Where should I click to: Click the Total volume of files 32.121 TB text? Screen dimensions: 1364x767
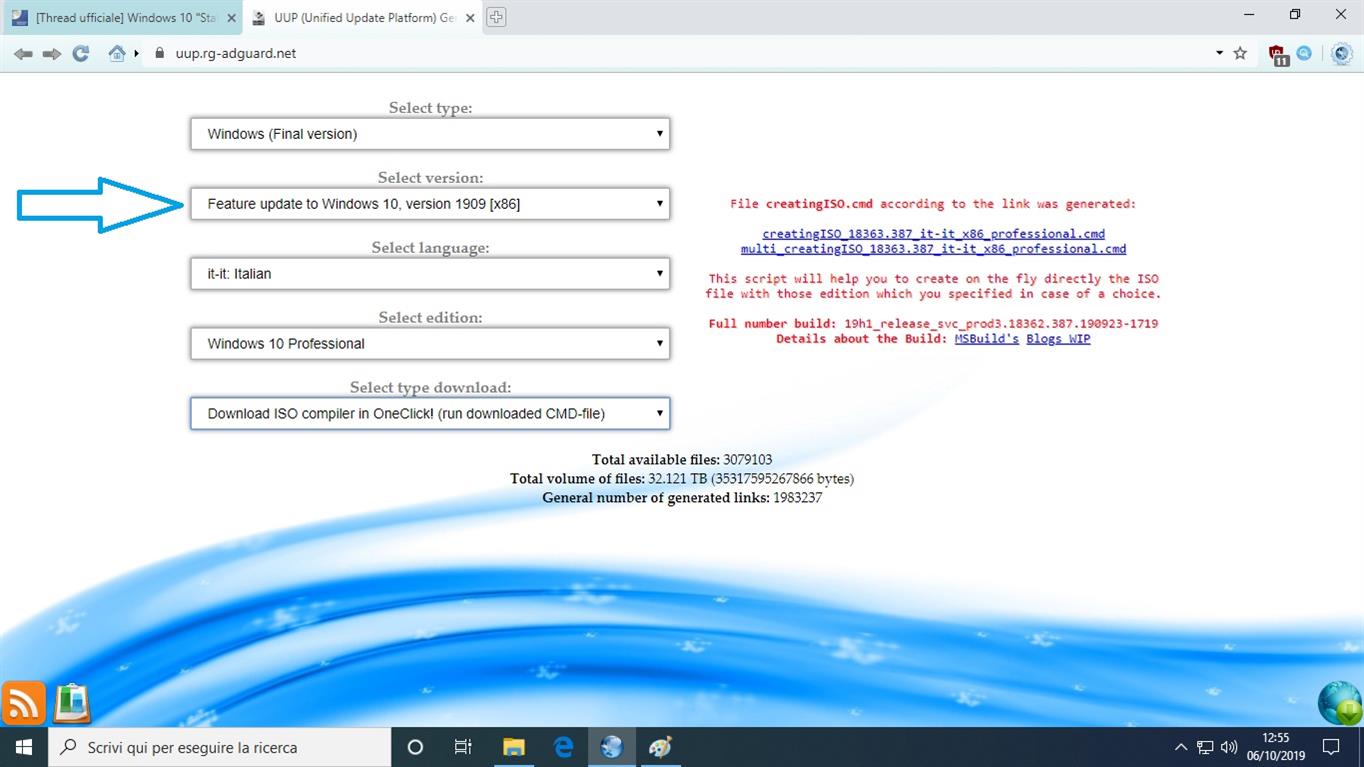click(682, 479)
